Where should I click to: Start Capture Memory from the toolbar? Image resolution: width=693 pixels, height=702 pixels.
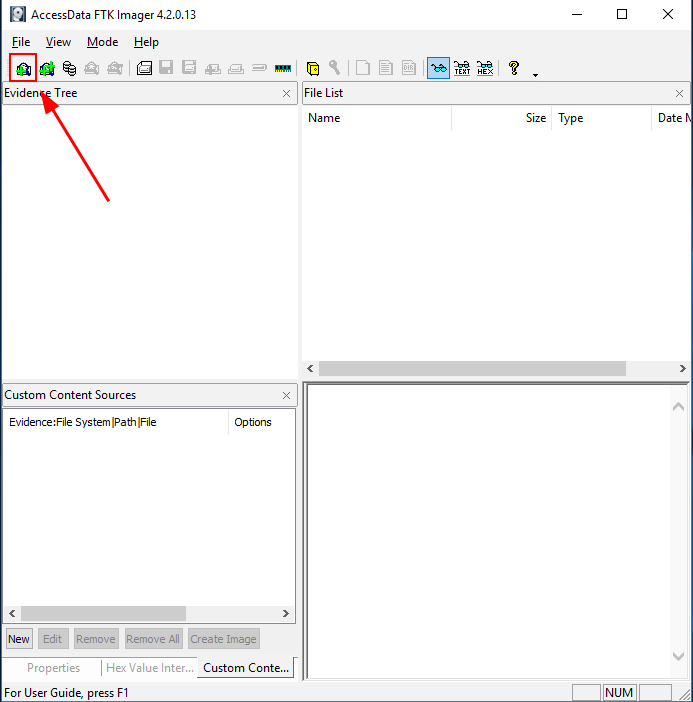coord(283,68)
